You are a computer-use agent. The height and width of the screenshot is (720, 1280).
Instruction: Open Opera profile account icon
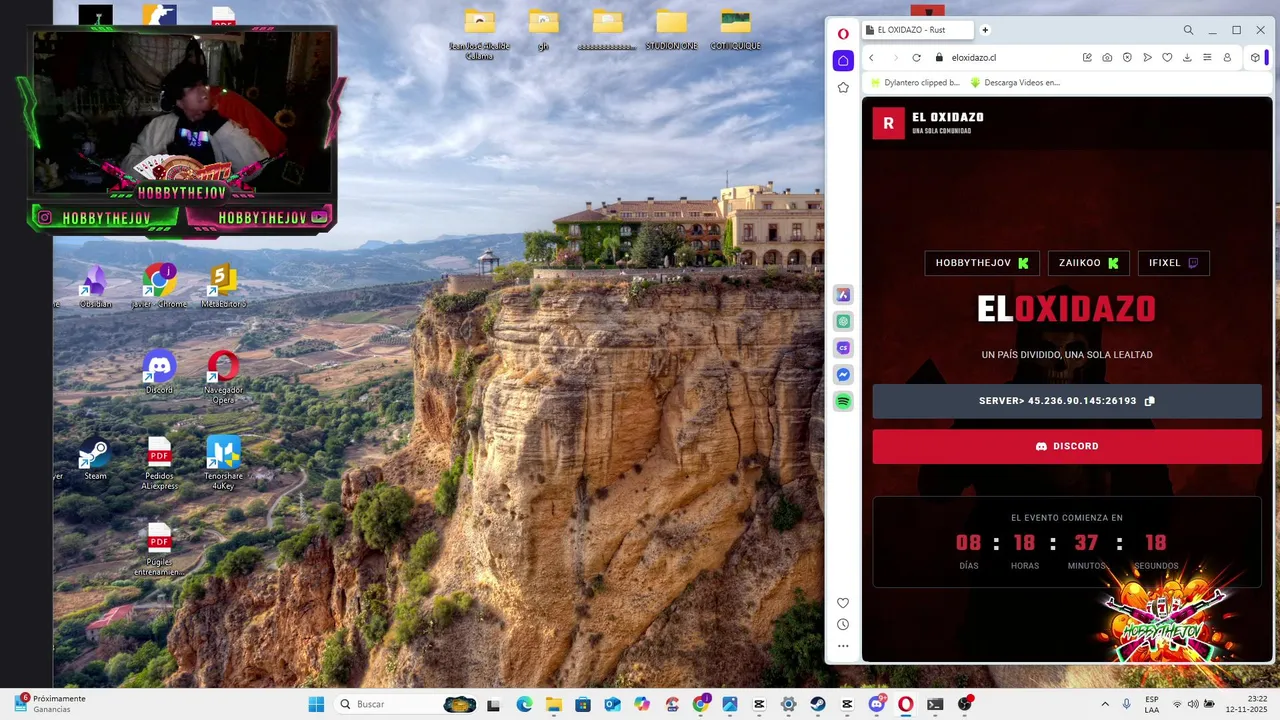1227,58
